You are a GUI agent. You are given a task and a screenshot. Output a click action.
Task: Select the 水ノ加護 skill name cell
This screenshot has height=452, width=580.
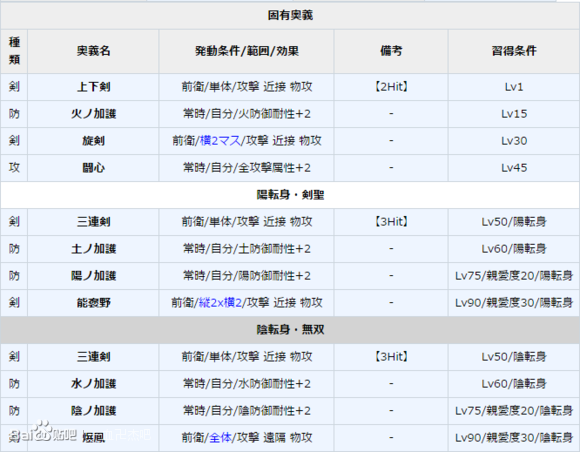click(x=93, y=384)
